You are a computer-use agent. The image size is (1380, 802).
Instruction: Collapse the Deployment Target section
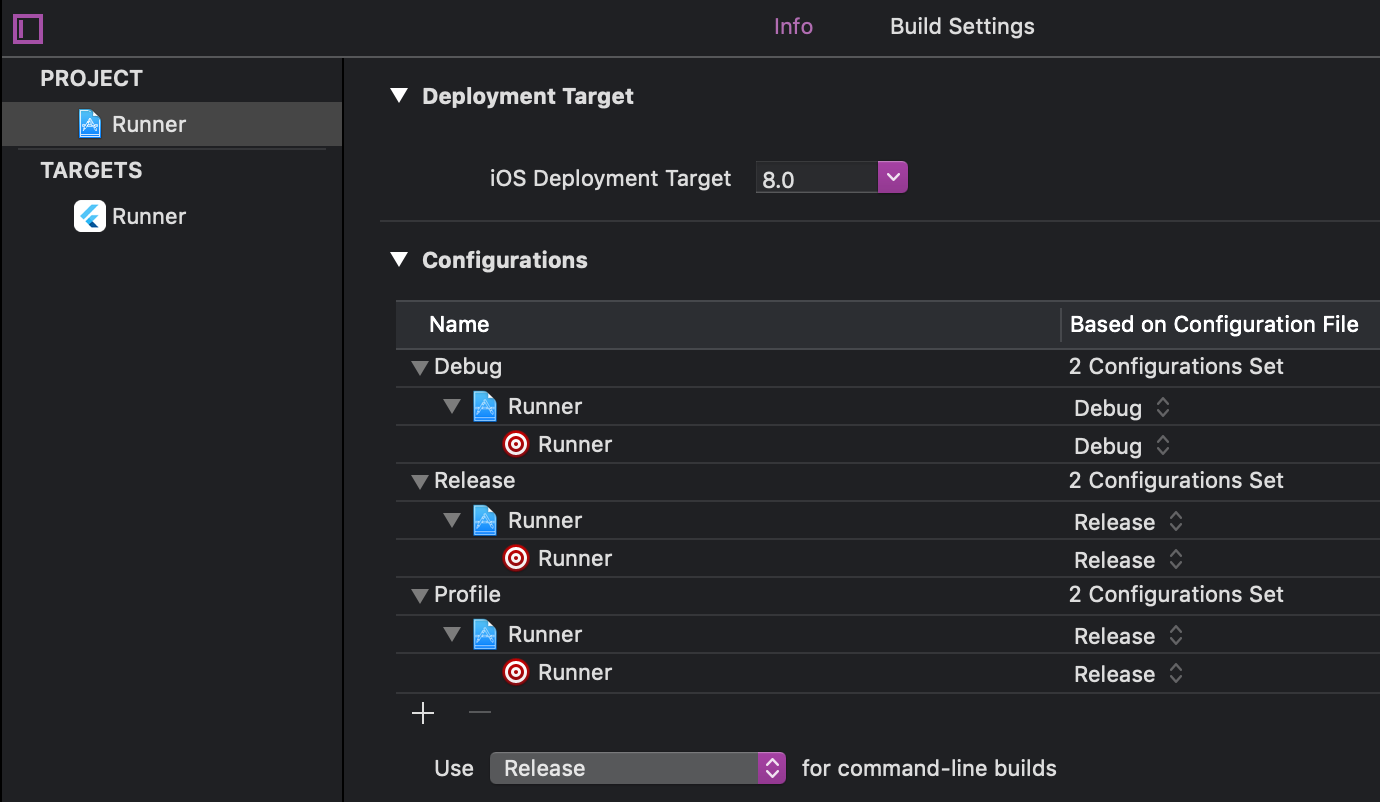(x=400, y=96)
